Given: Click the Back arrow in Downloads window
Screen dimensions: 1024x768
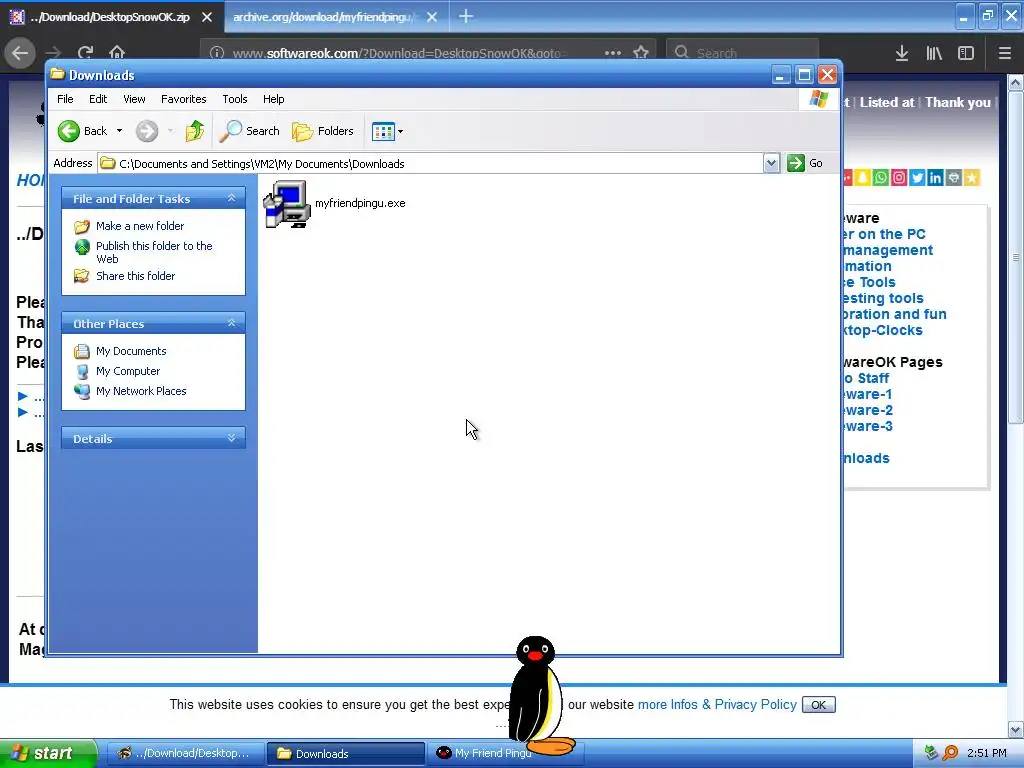Looking at the screenshot, I should [x=69, y=131].
